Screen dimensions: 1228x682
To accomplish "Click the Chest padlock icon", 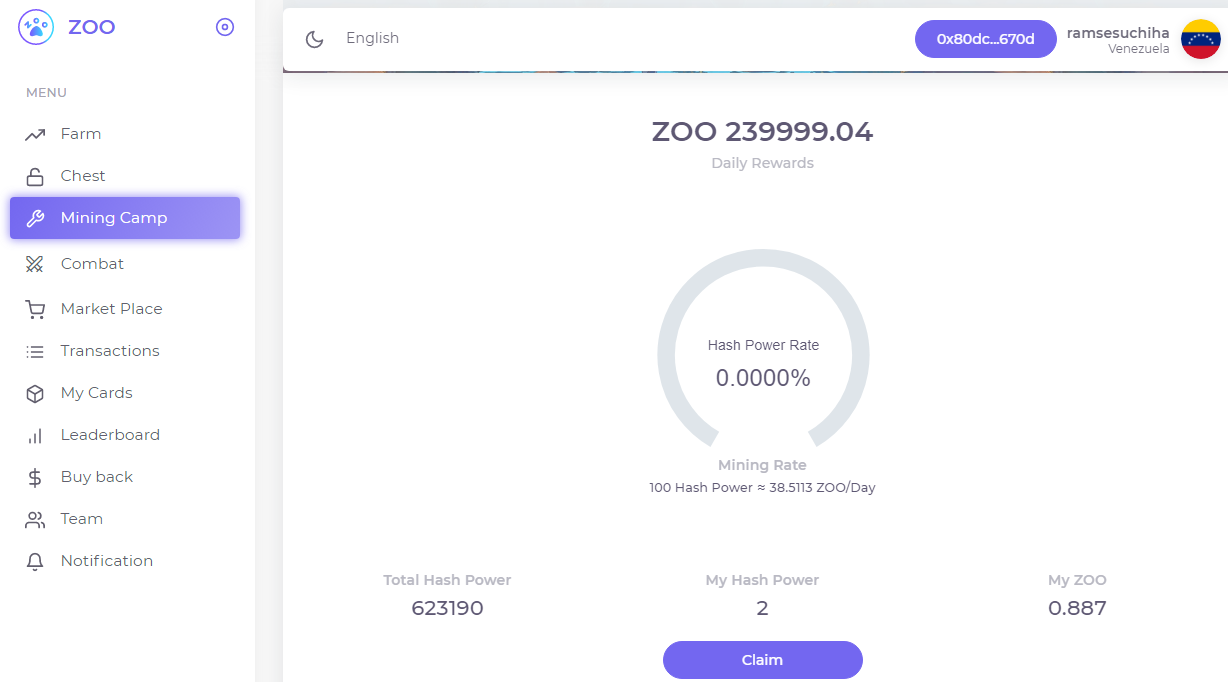I will (35, 176).
